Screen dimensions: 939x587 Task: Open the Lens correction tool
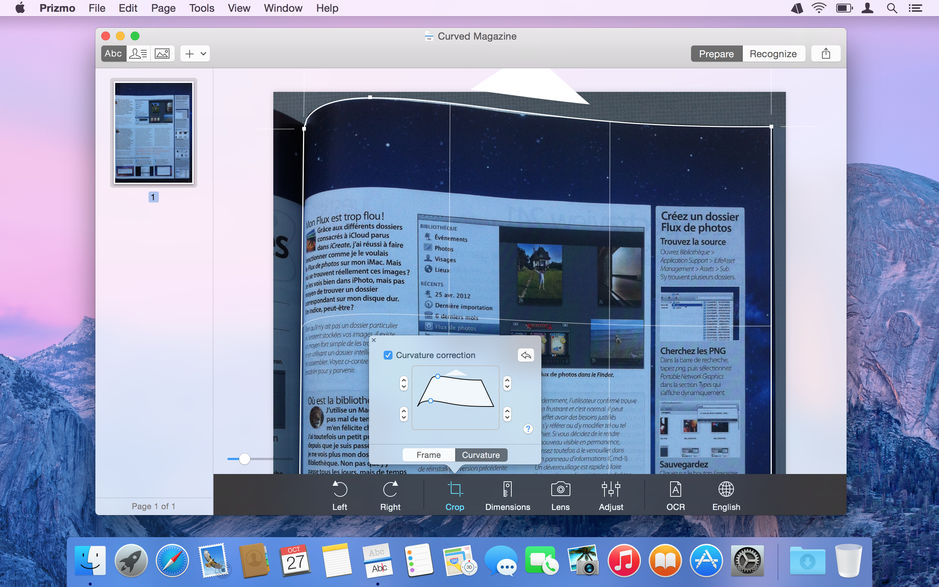[560, 495]
